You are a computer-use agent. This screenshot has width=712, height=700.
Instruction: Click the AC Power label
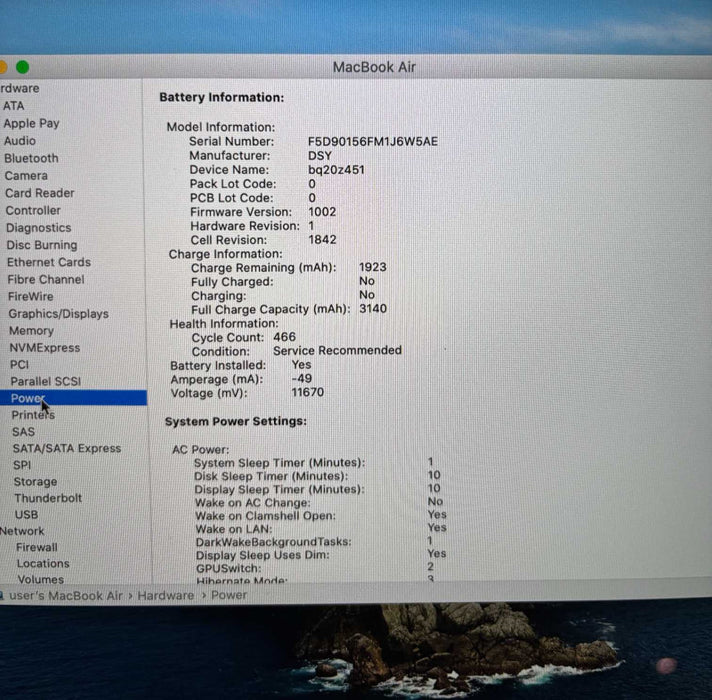[201, 450]
